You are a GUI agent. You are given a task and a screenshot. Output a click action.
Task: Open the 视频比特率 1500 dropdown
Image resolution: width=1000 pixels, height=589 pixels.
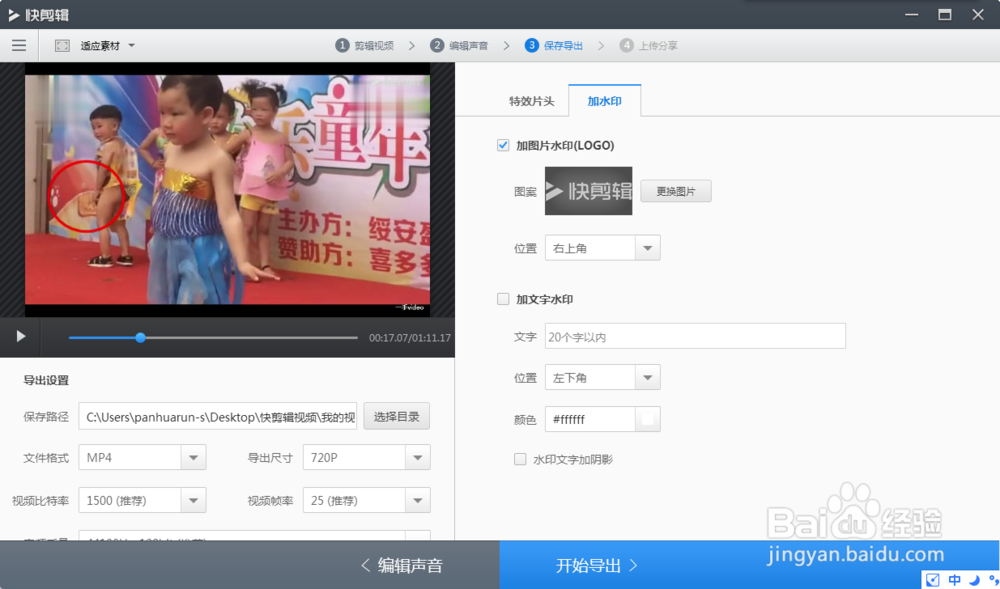point(142,500)
